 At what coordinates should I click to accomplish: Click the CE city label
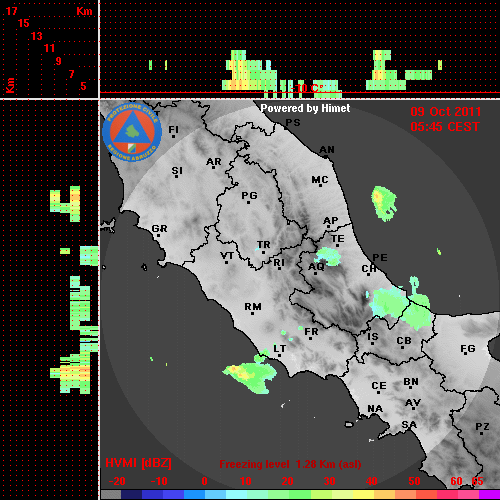[x=379, y=386]
